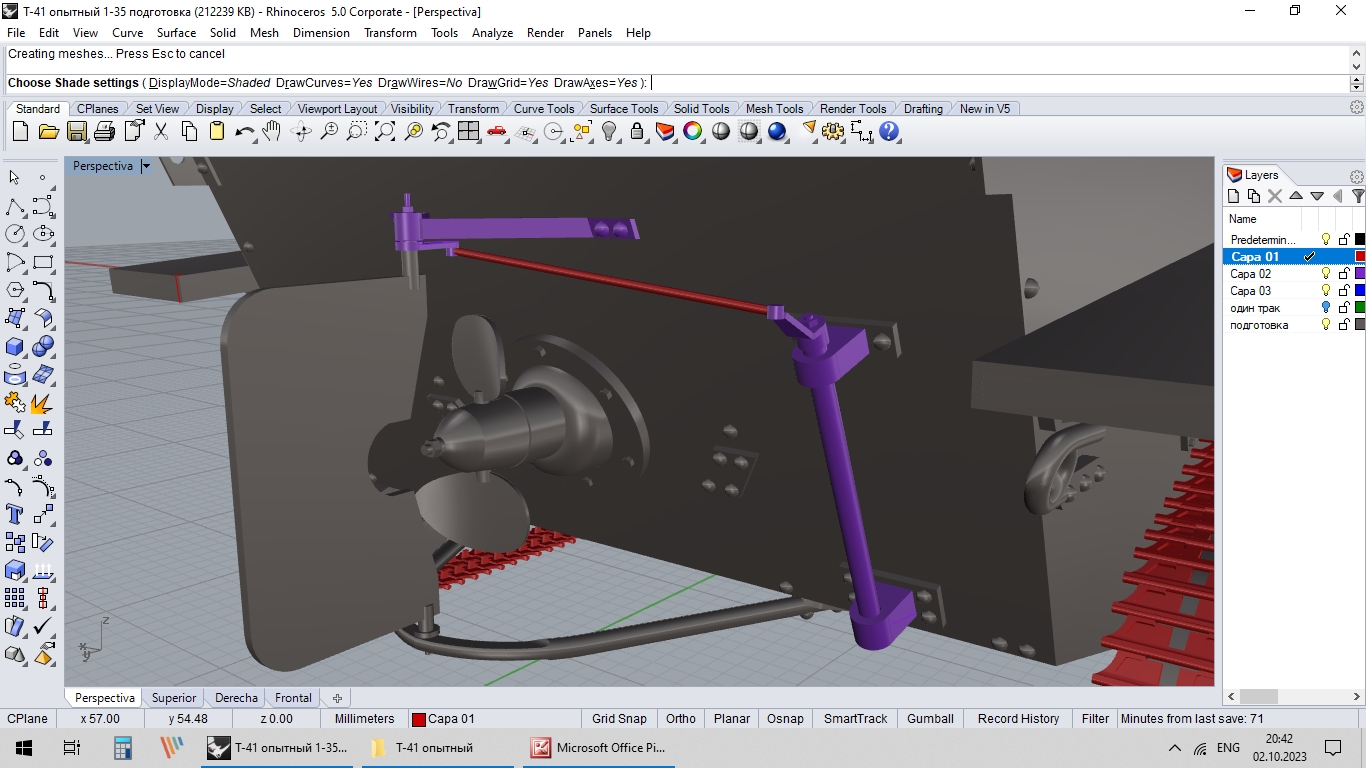The width and height of the screenshot is (1366, 768).
Task: Expand the Perspectiva viewport dropdown arrow
Action: [146, 166]
